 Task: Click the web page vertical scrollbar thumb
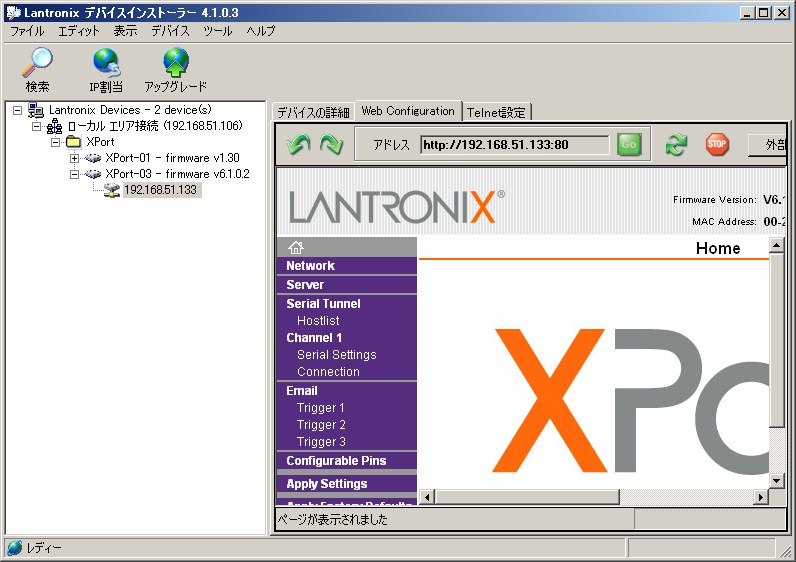(x=777, y=340)
